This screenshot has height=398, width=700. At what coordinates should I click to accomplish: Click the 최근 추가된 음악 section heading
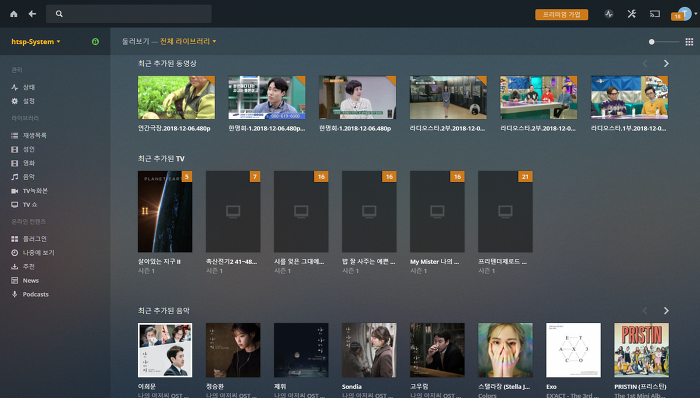[164, 310]
